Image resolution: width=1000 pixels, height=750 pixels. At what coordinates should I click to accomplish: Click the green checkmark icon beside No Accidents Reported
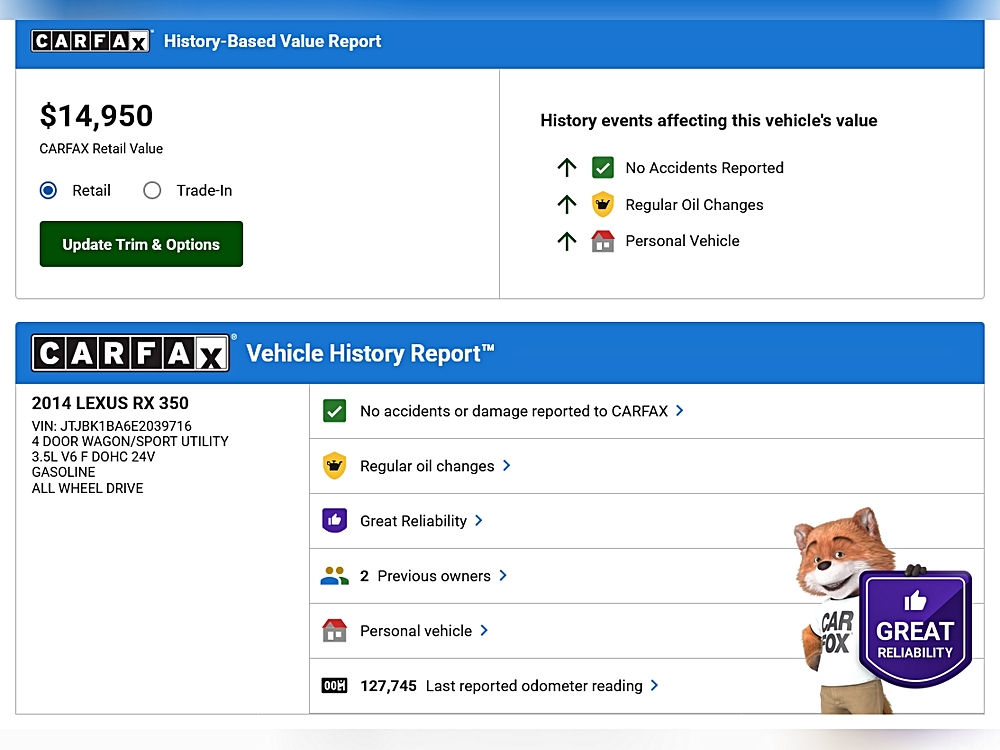tap(602, 168)
